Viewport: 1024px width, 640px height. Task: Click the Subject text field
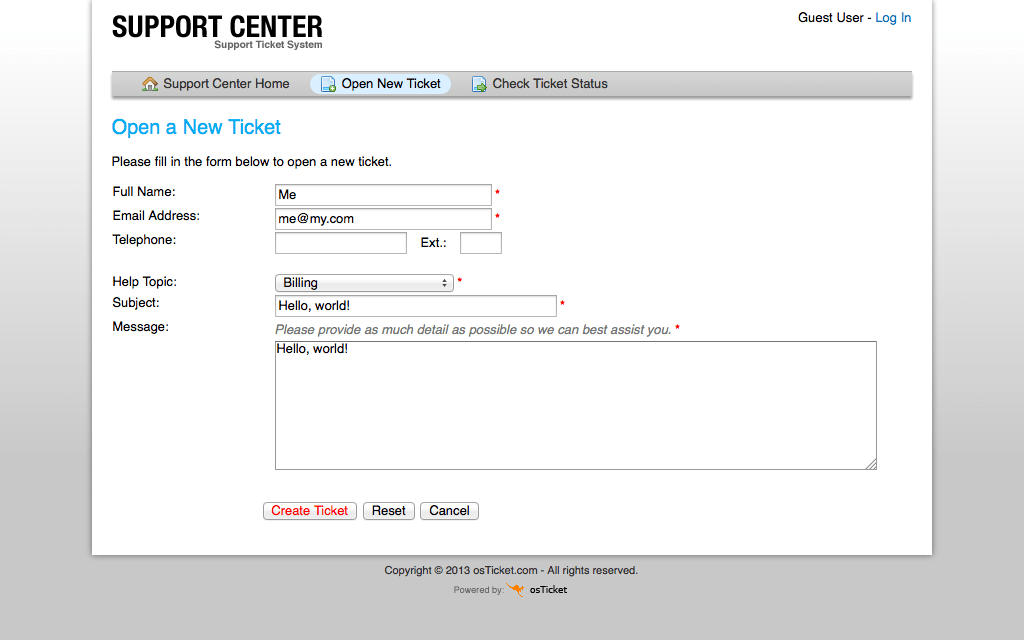[415, 306]
